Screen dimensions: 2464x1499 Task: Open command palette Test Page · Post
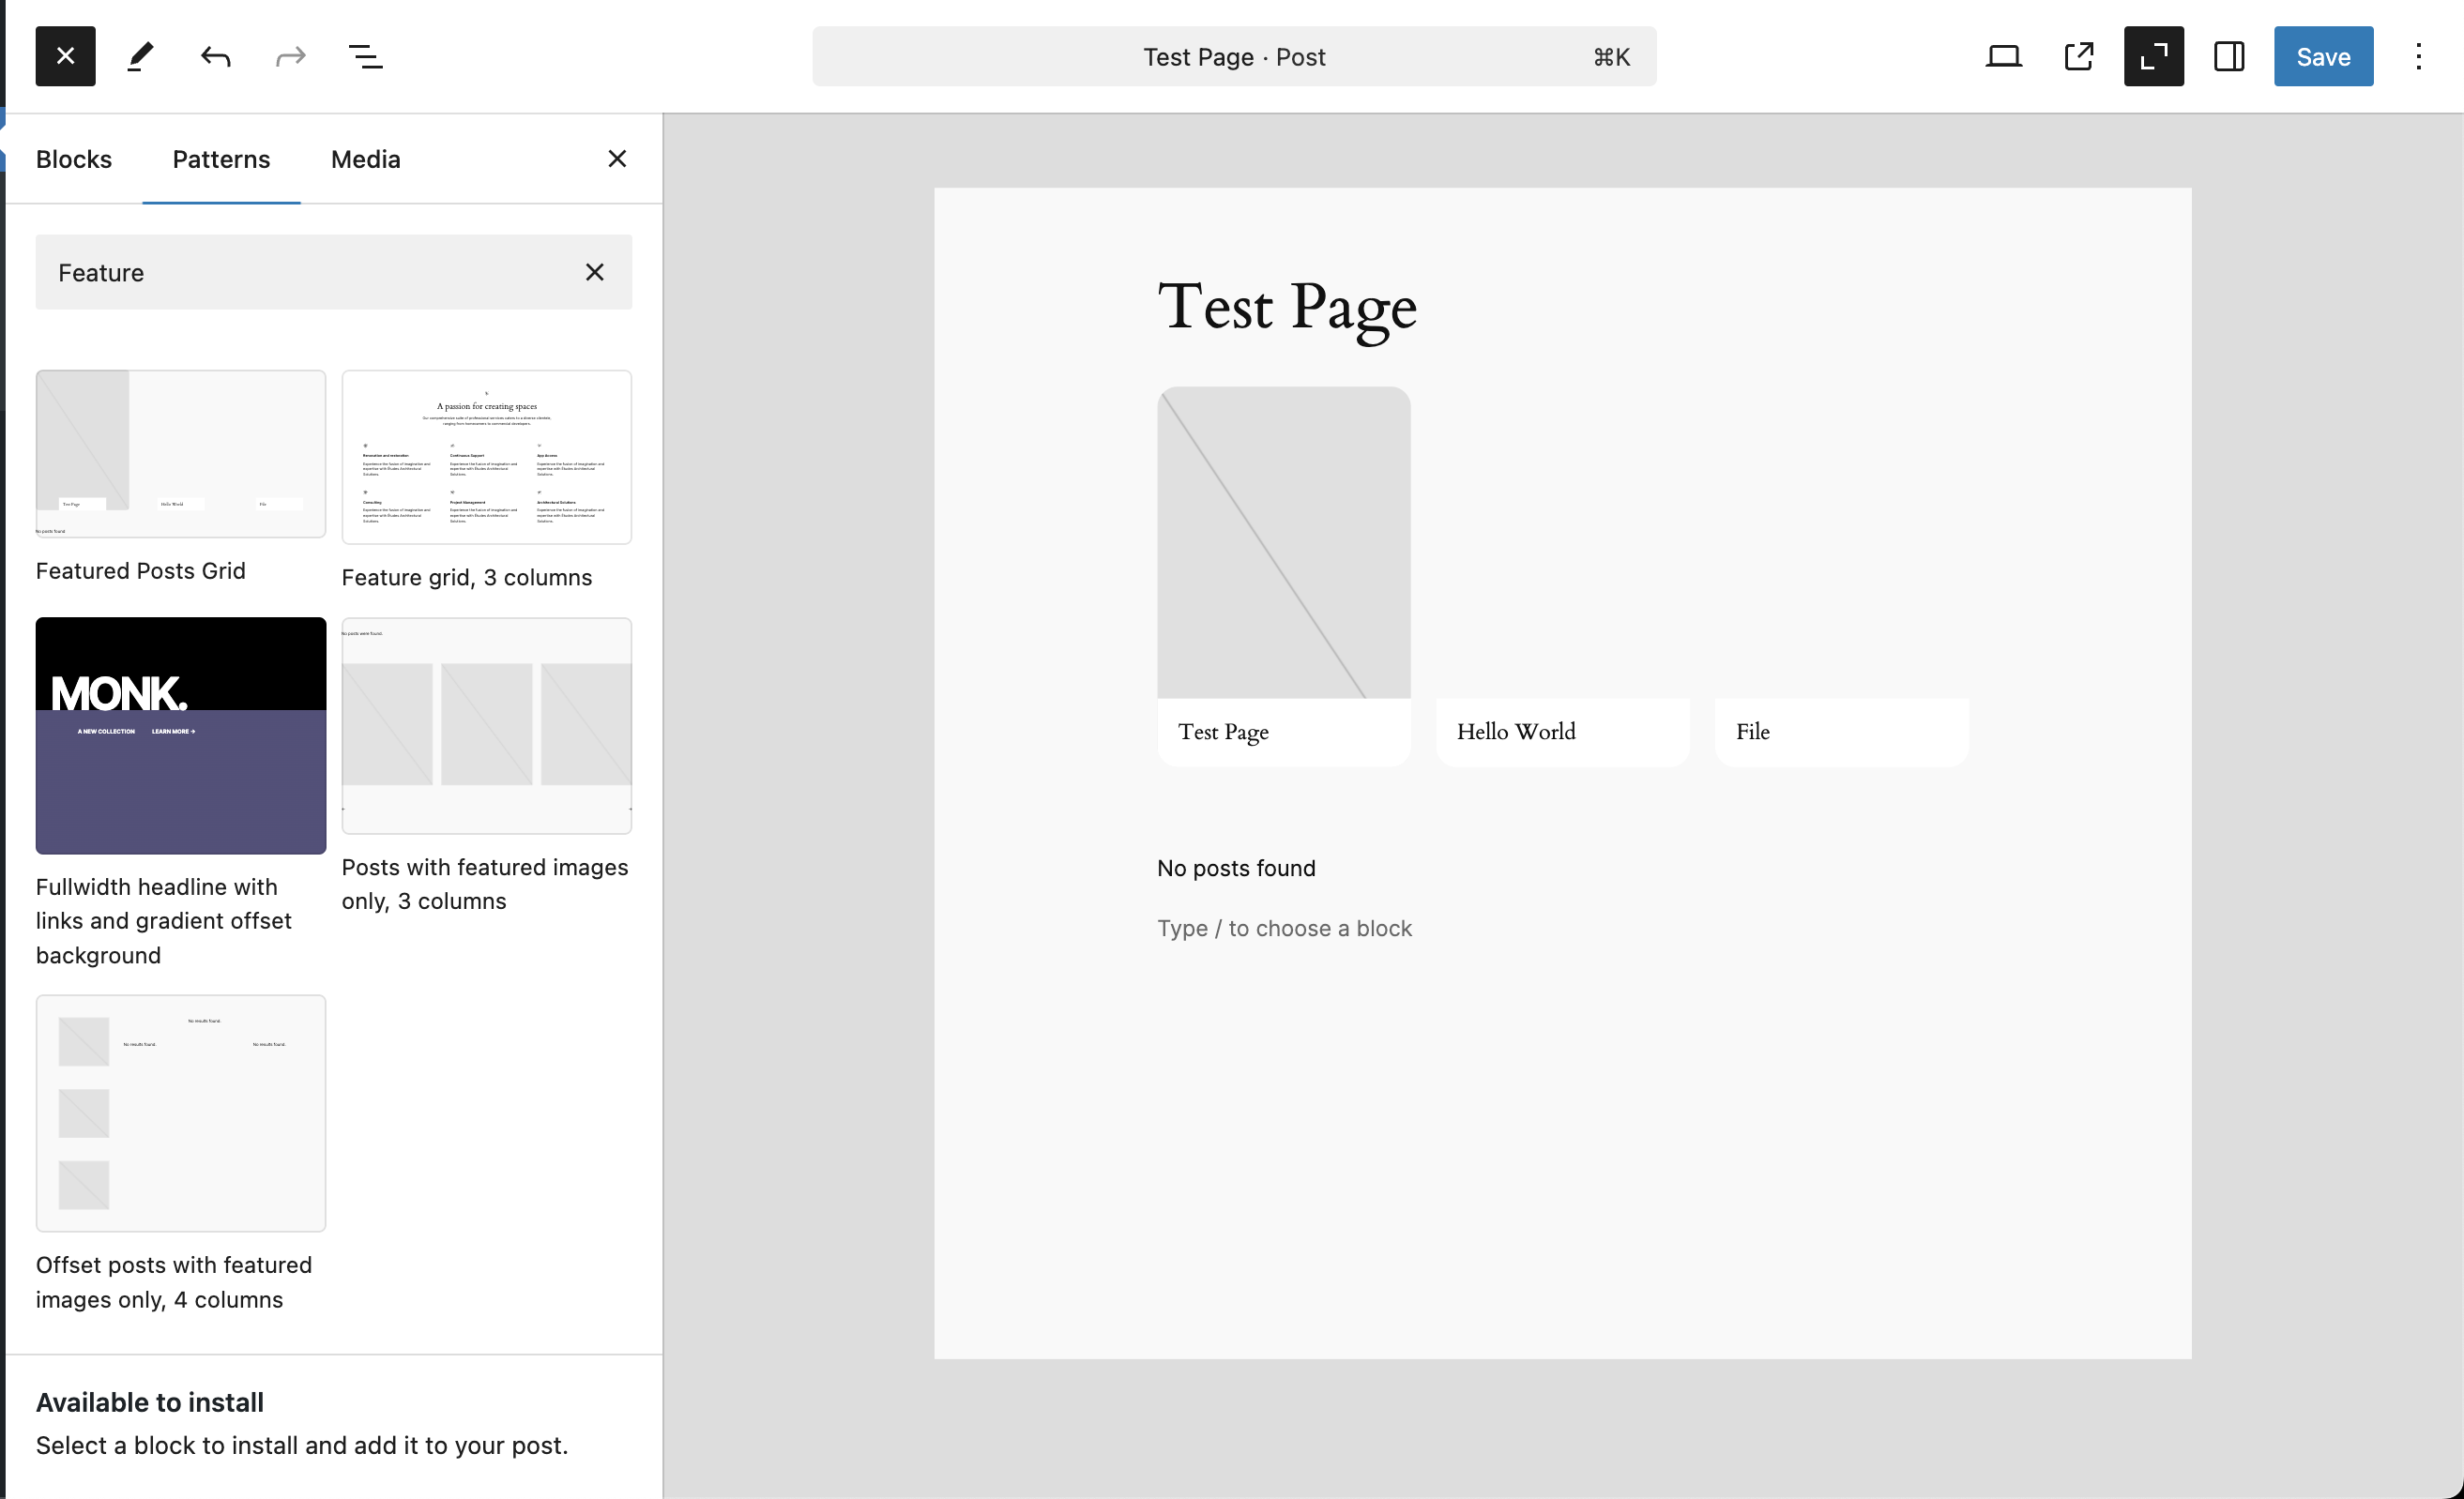point(1233,56)
